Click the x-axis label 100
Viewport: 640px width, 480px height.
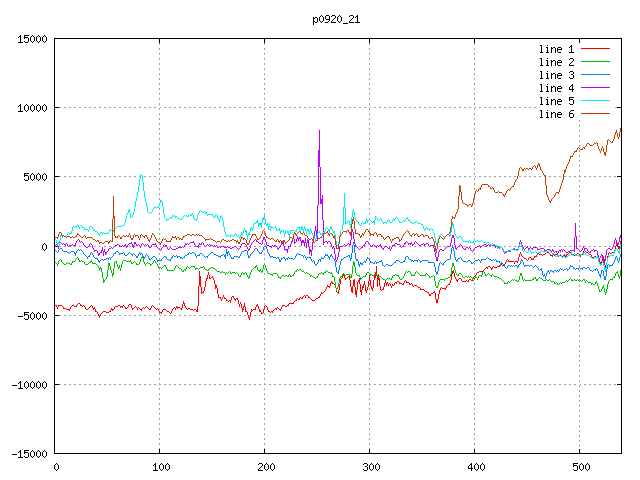[x=161, y=467]
